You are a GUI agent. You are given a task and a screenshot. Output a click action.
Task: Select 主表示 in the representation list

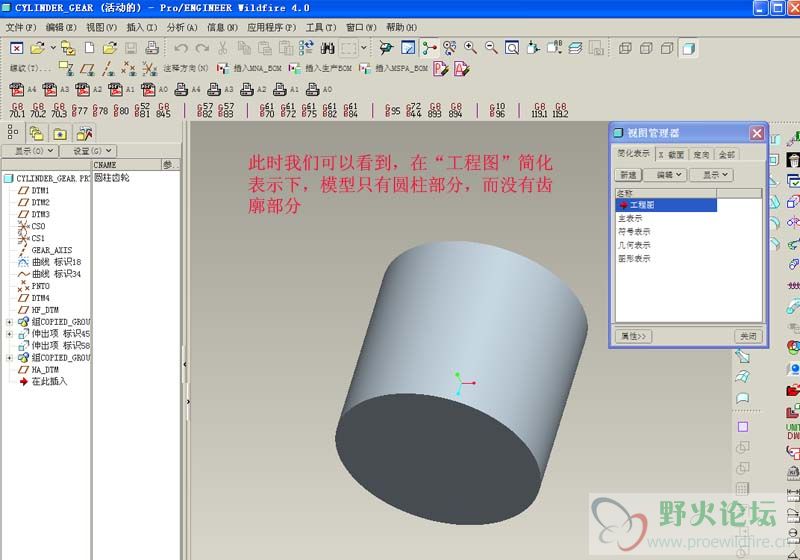[x=630, y=218]
